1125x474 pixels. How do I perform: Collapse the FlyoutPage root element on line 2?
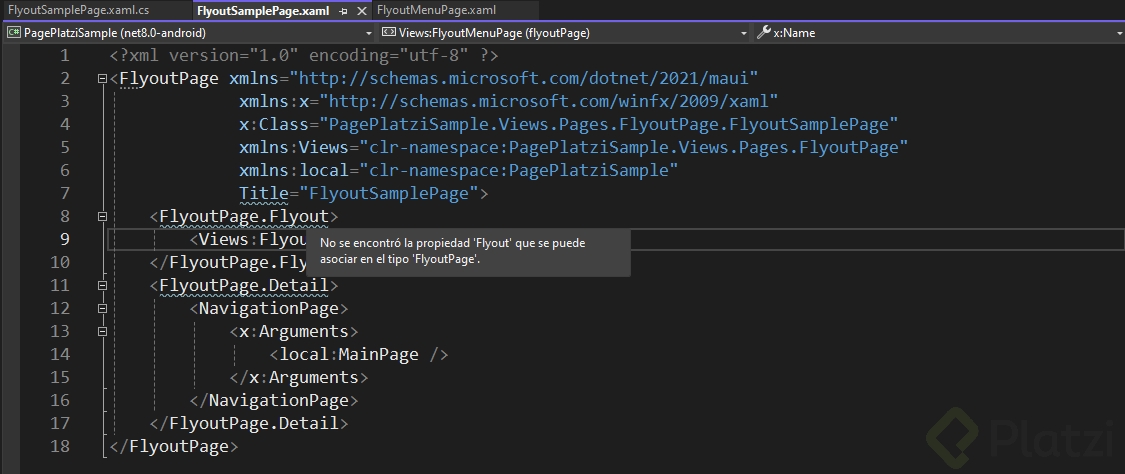[x=102, y=79]
